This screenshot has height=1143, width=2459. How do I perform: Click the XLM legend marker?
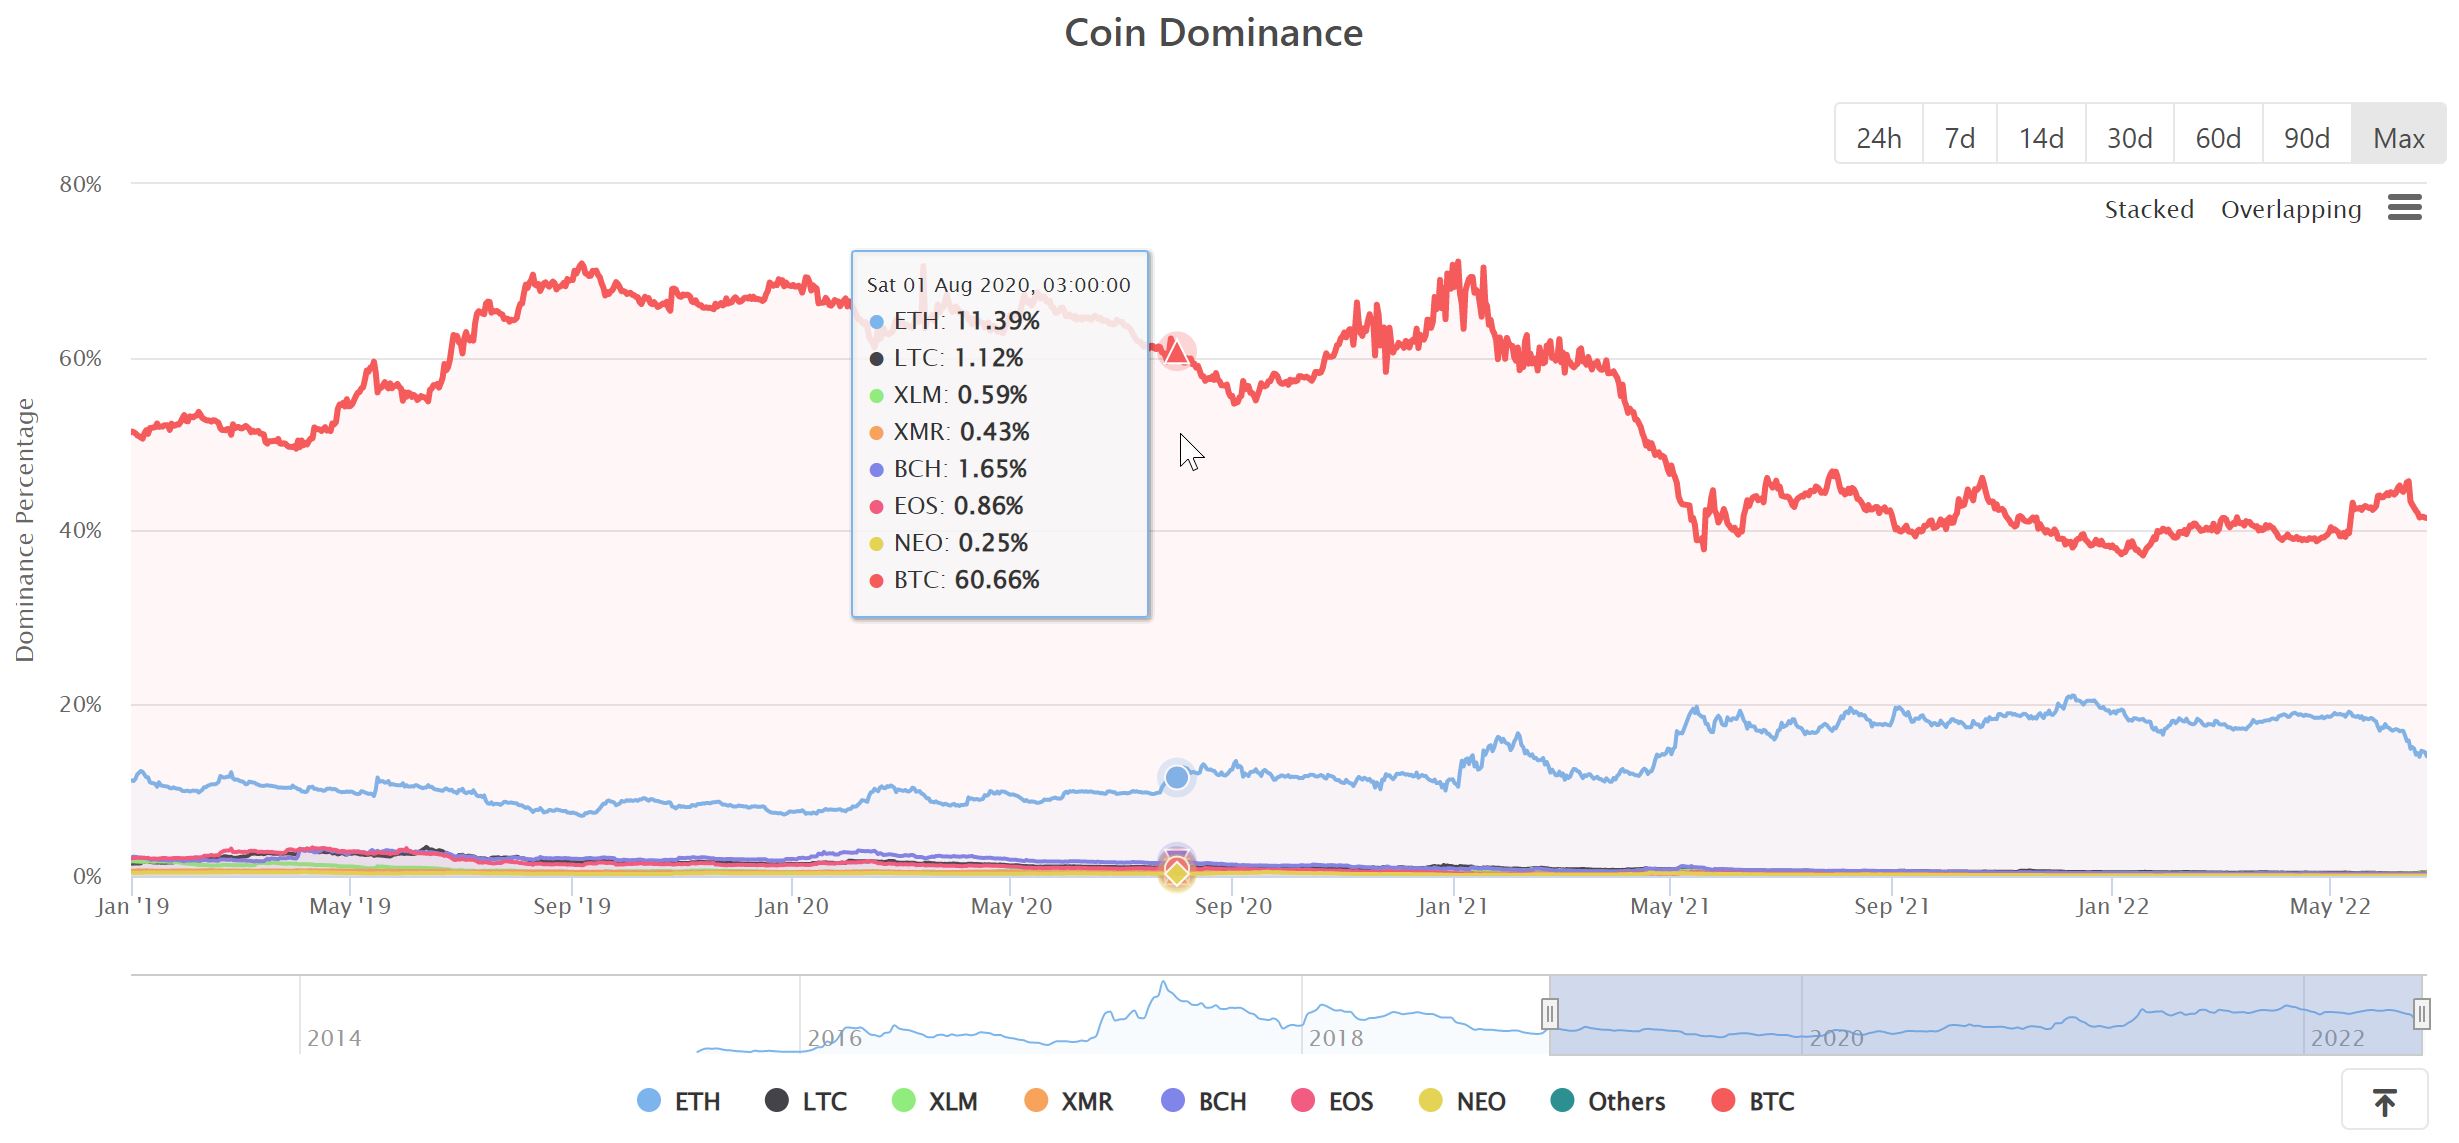click(x=903, y=1101)
